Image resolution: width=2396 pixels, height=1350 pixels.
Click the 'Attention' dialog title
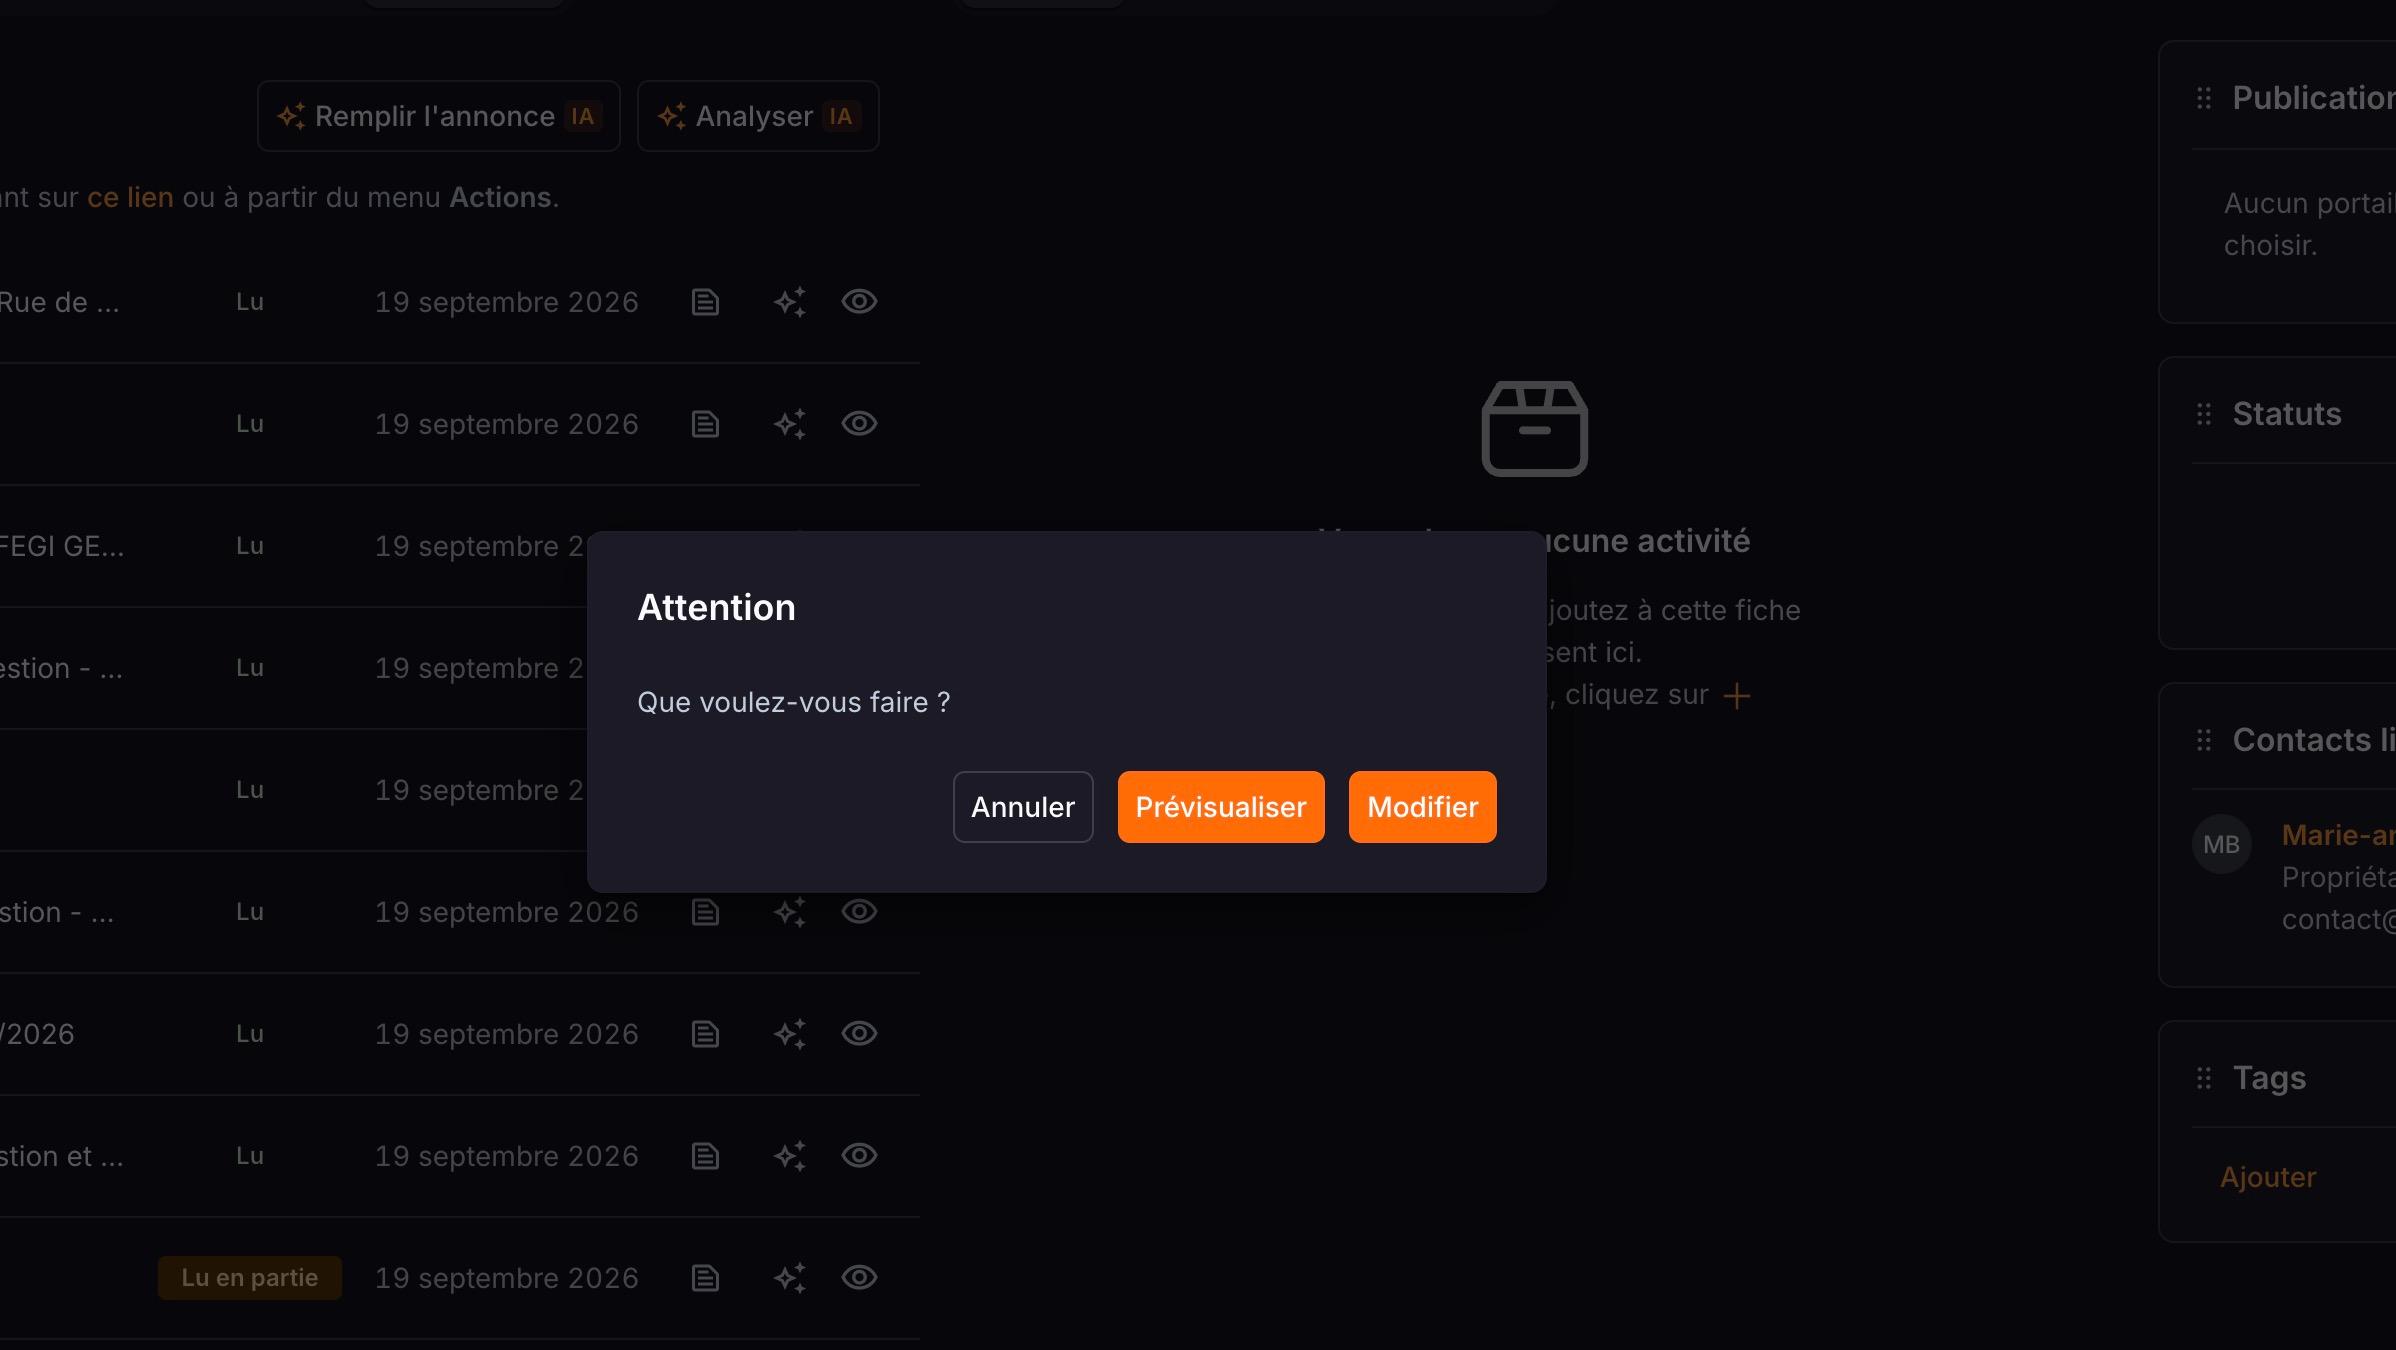[x=717, y=607]
